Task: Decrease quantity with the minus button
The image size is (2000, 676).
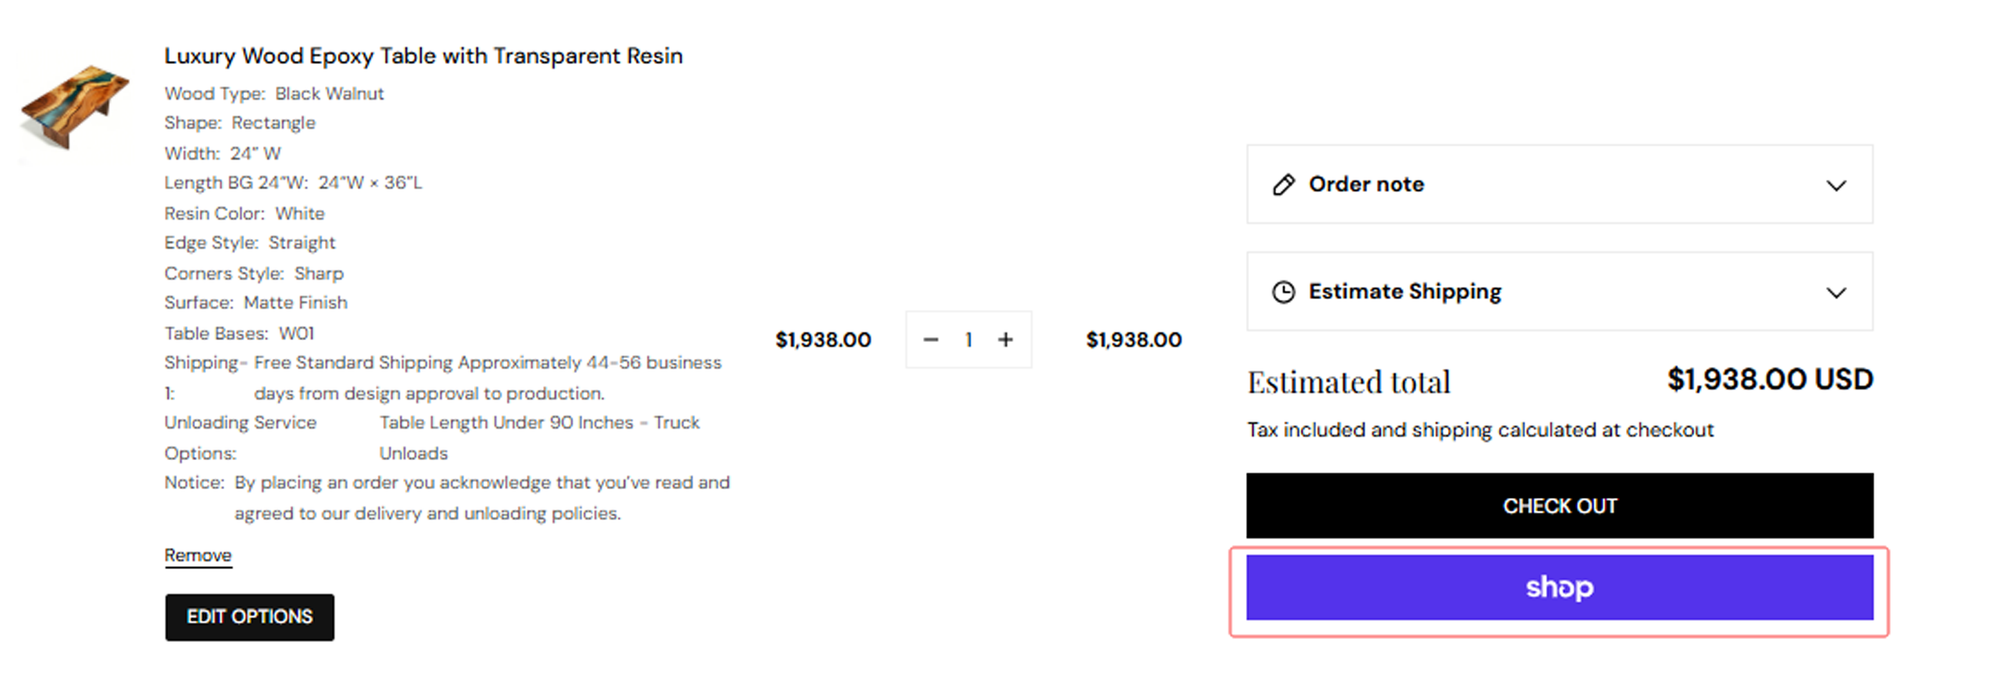Action: coord(931,340)
